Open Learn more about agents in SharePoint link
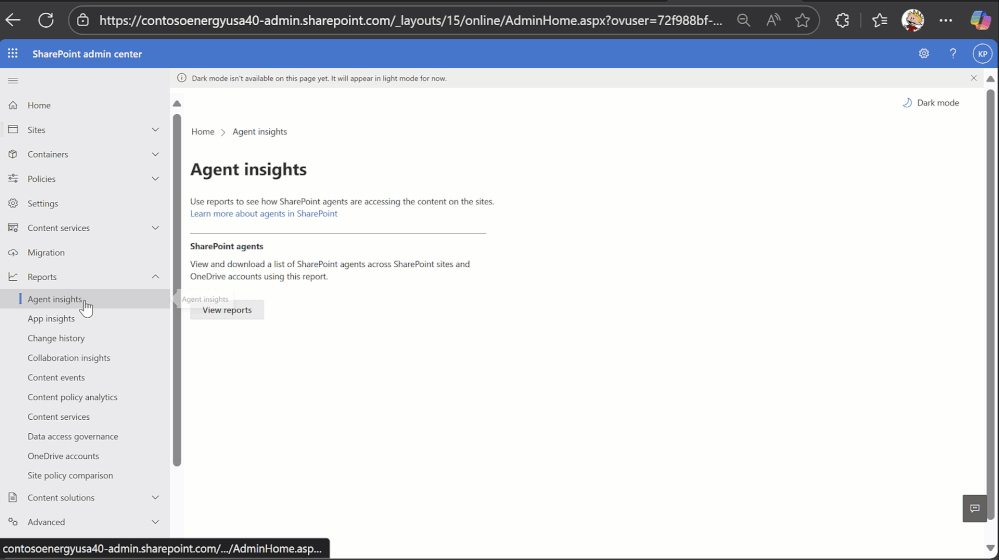999x560 pixels. [x=264, y=213]
